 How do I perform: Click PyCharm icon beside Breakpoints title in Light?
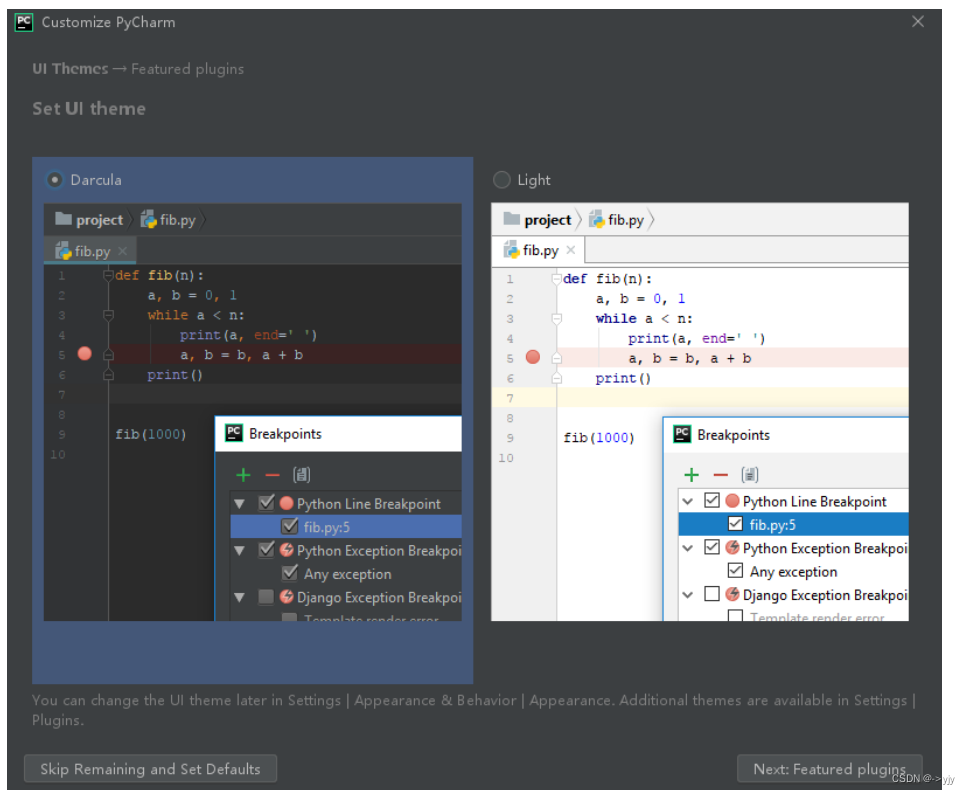click(x=682, y=434)
